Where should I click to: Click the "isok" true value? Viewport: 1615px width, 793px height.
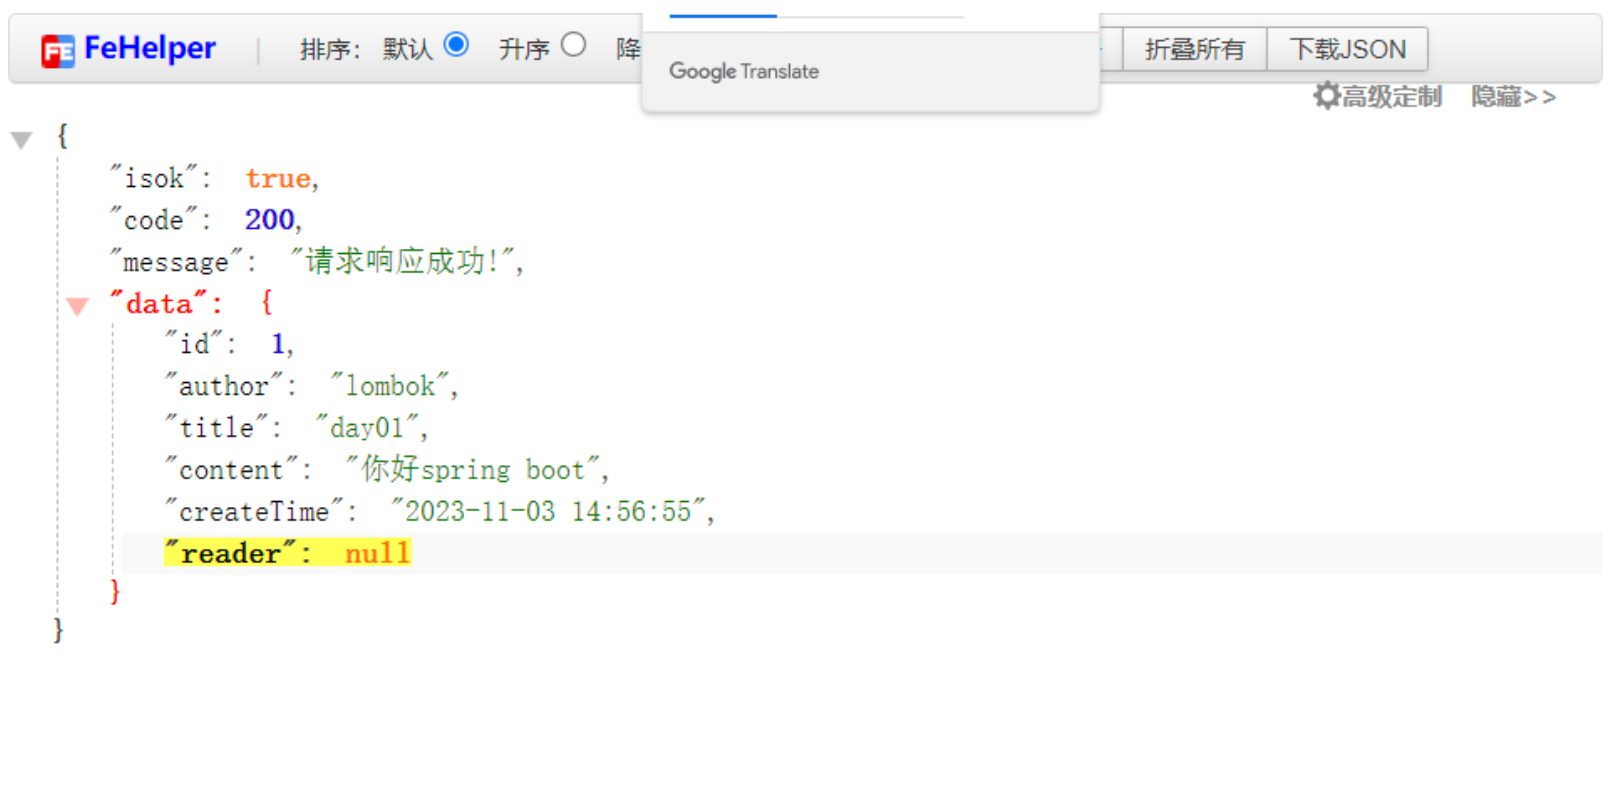(278, 178)
